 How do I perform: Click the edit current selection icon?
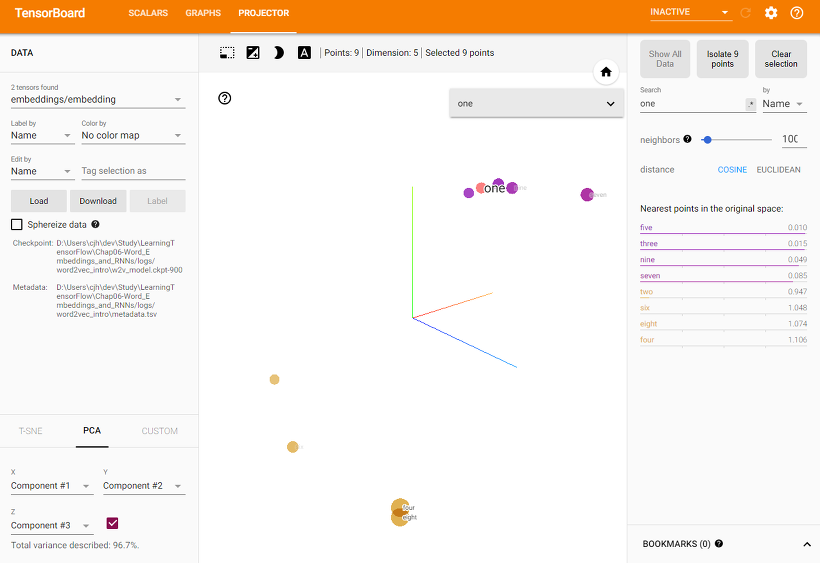[253, 53]
